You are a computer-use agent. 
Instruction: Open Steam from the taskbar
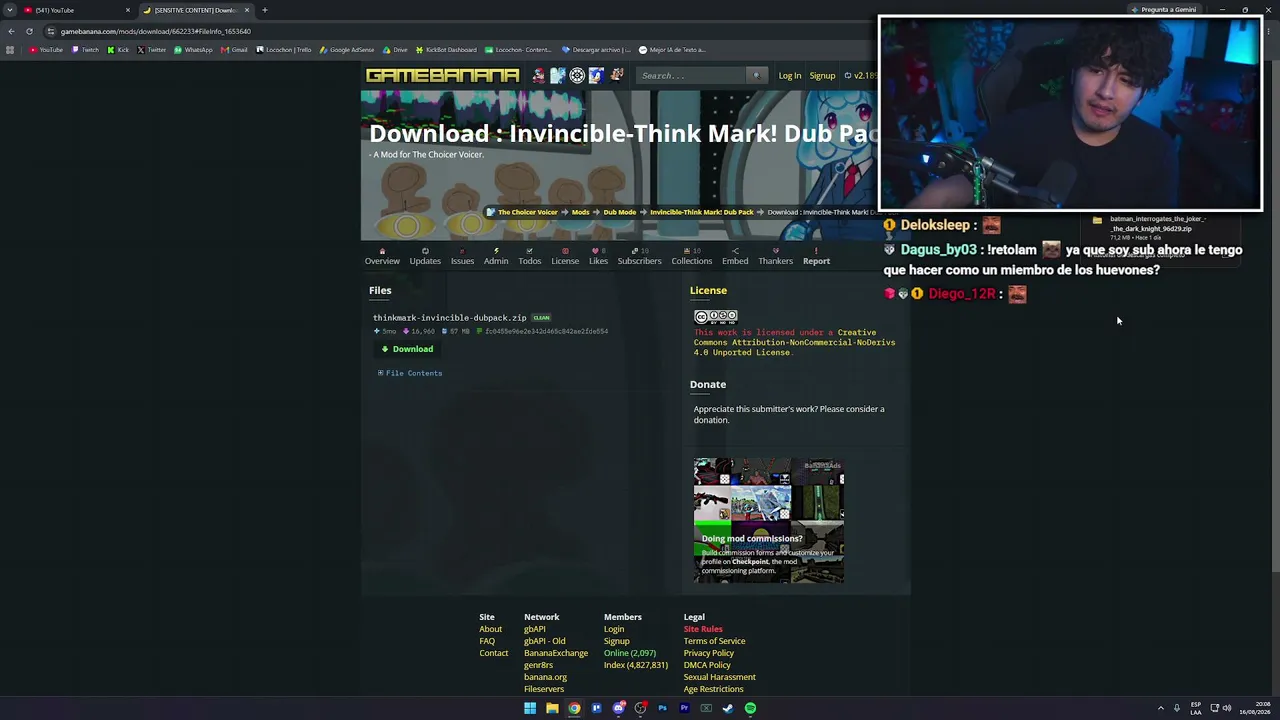(x=728, y=708)
